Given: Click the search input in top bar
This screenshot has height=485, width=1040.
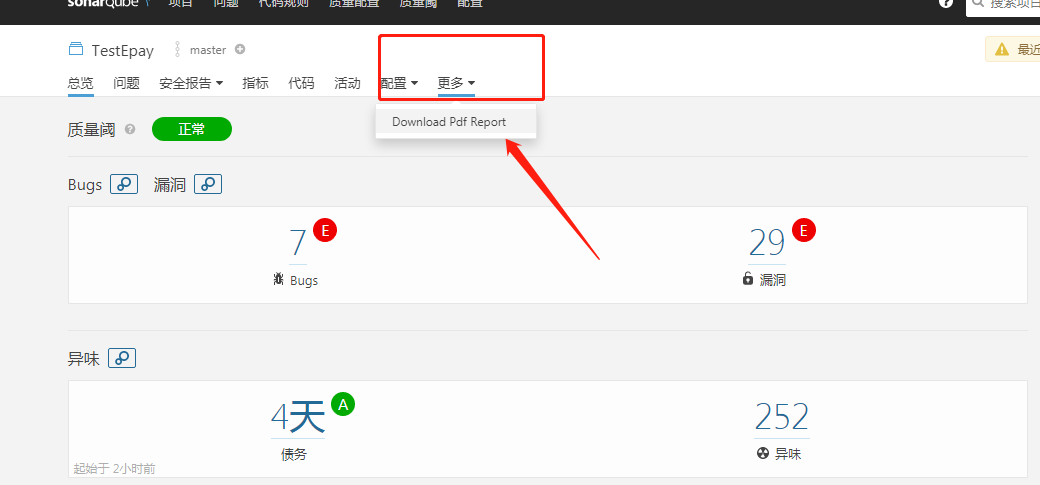Looking at the screenshot, I should click(x=1003, y=5).
